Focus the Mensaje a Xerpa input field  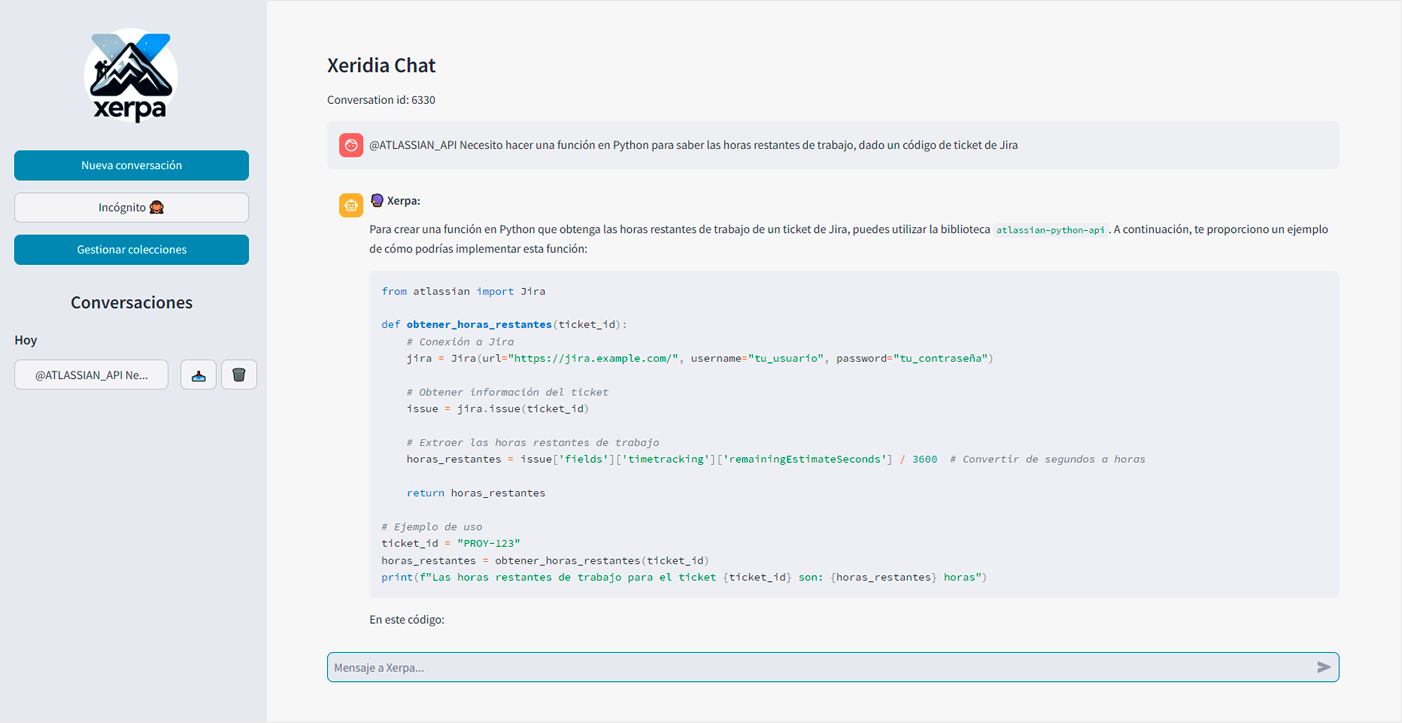[833, 667]
